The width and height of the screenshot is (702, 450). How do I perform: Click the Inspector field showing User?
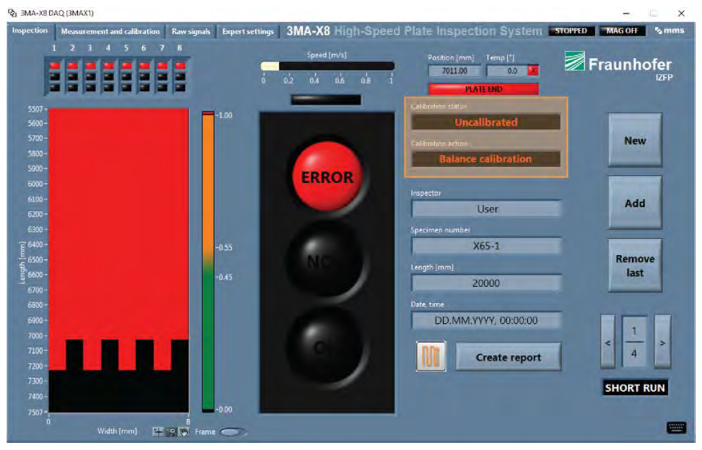tap(486, 209)
